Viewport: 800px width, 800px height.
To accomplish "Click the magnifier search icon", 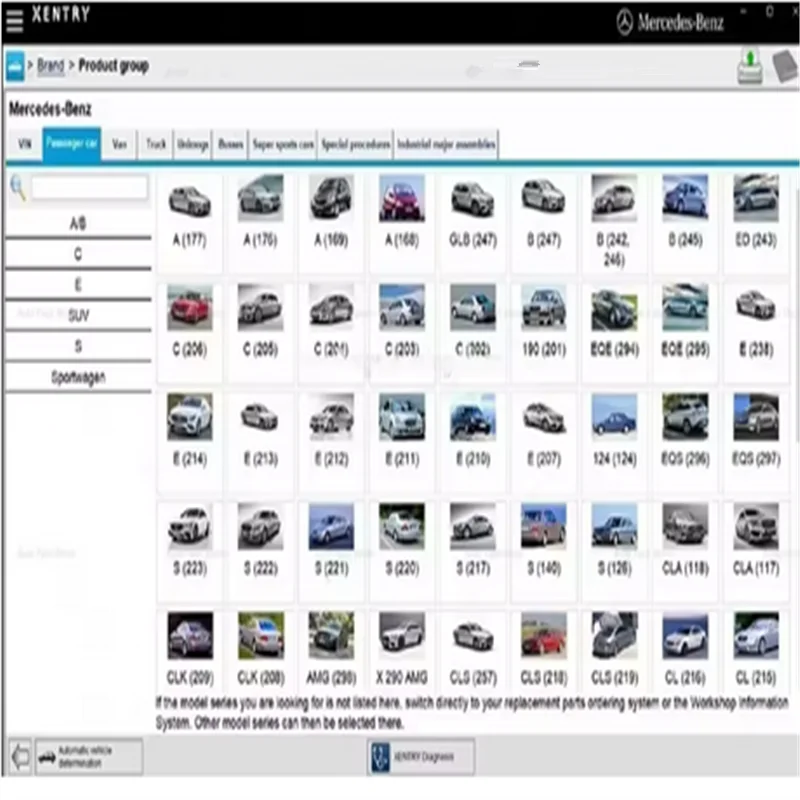I will [x=18, y=188].
